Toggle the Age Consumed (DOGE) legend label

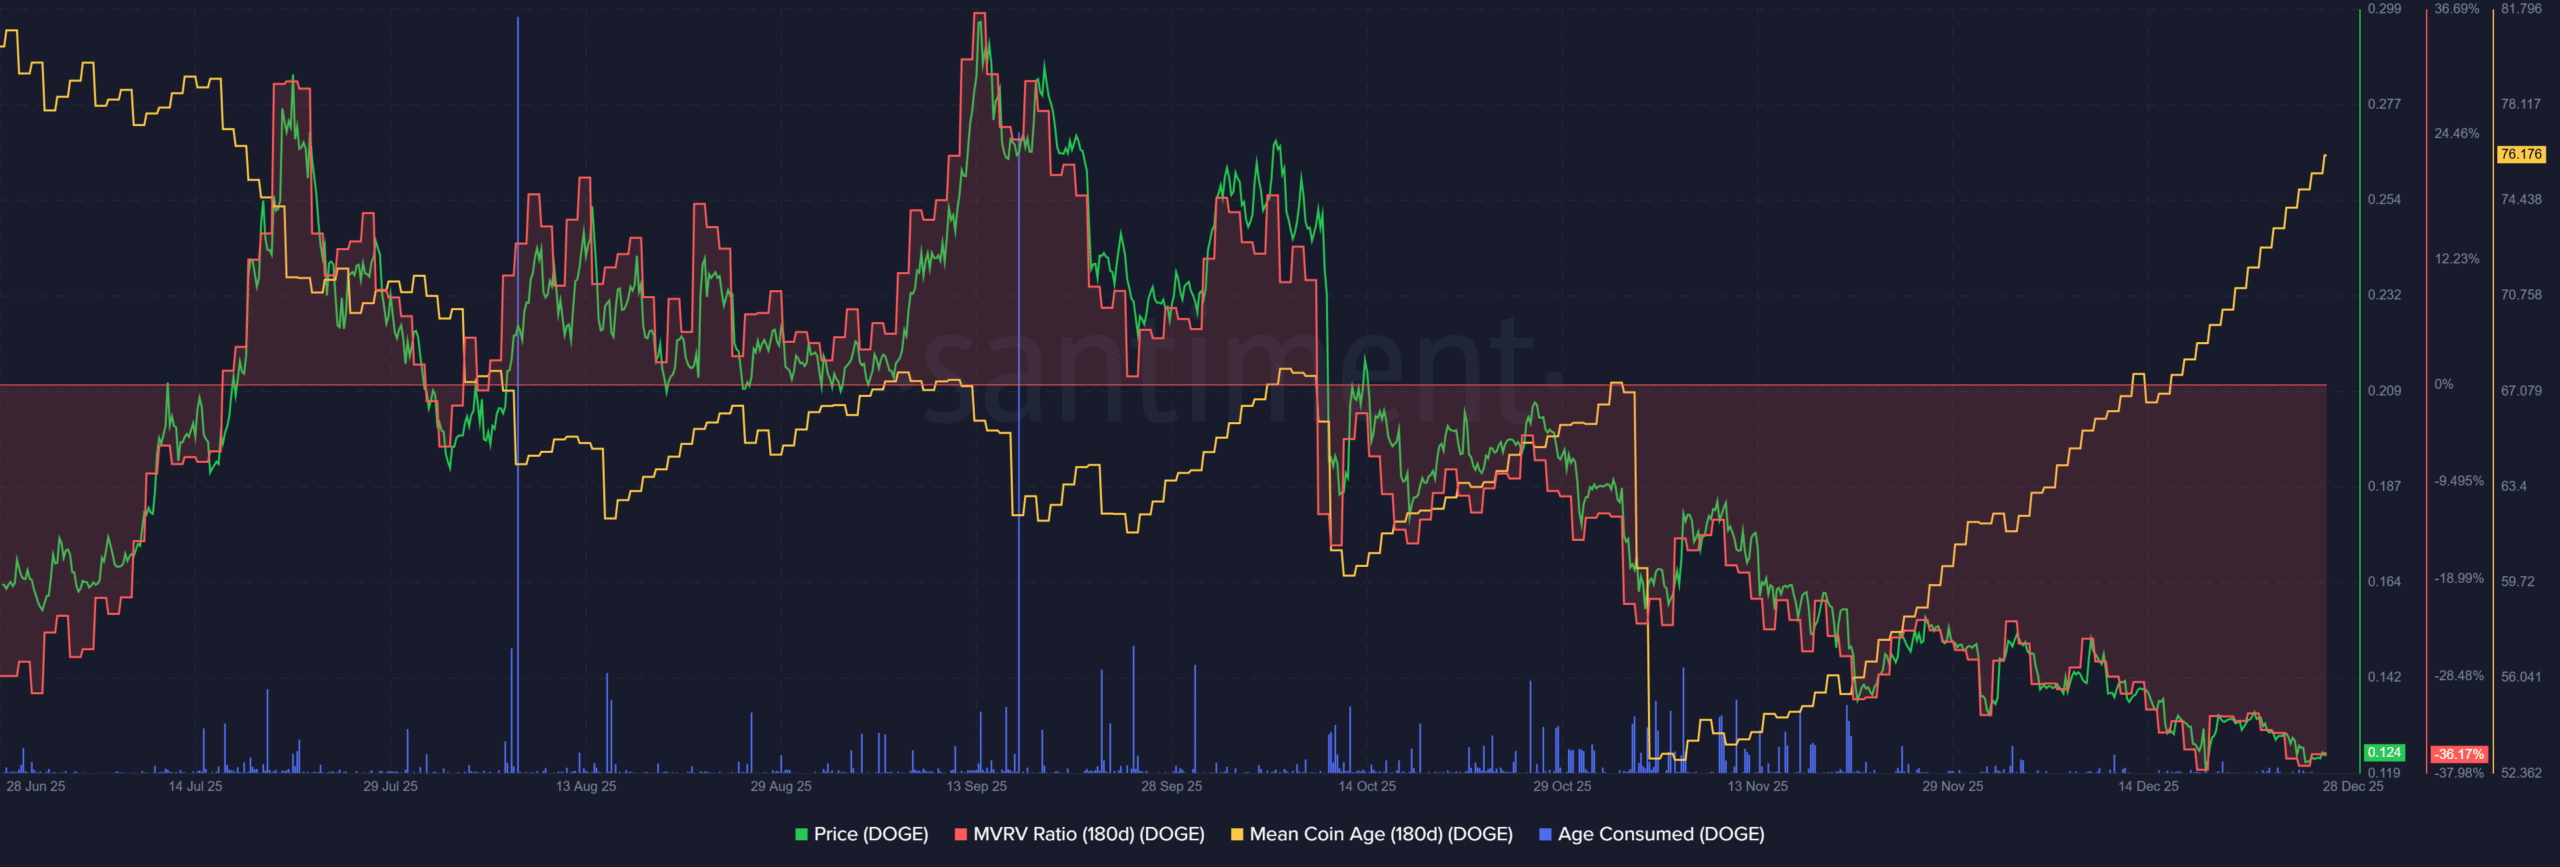point(1660,834)
